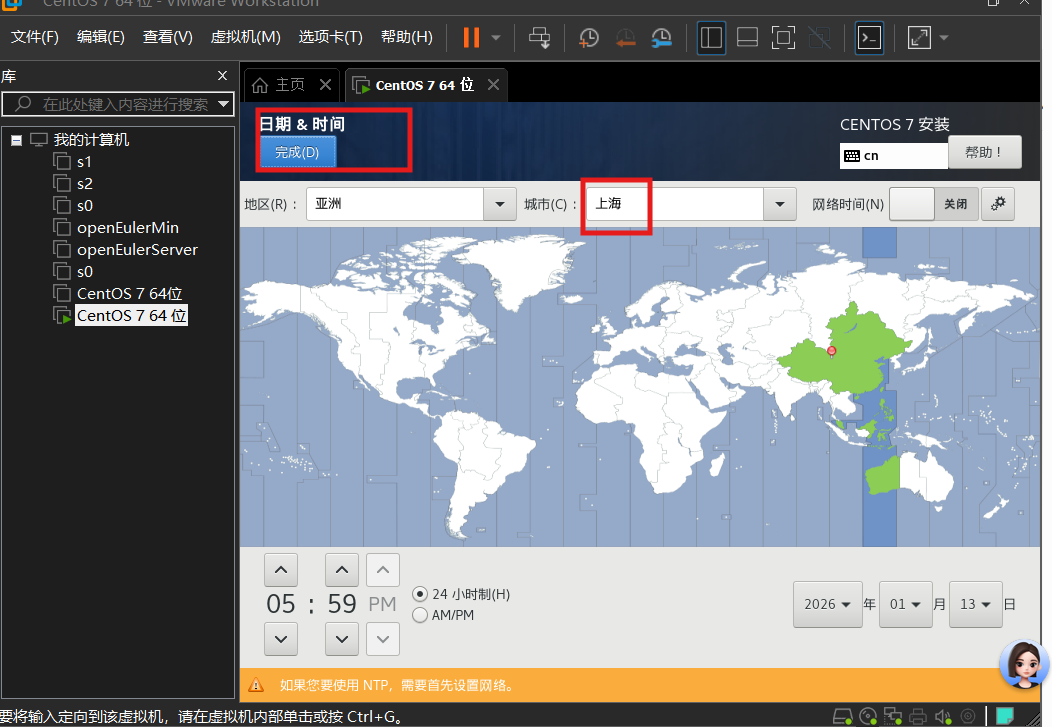Open the 虚拟机(M) menu
The width and height of the screenshot is (1052, 727).
coord(246,37)
